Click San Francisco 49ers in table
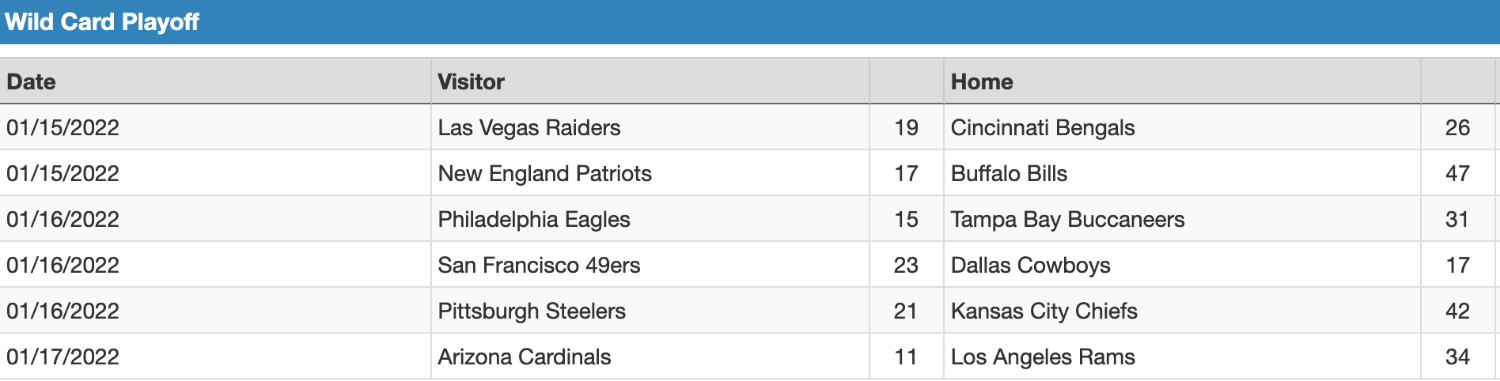 (x=539, y=266)
